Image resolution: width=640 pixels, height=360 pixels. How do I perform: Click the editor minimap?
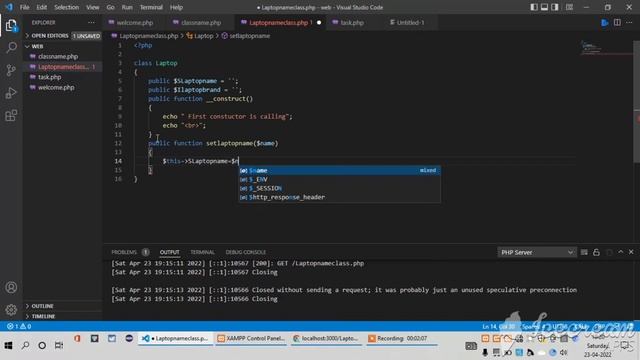606,48
